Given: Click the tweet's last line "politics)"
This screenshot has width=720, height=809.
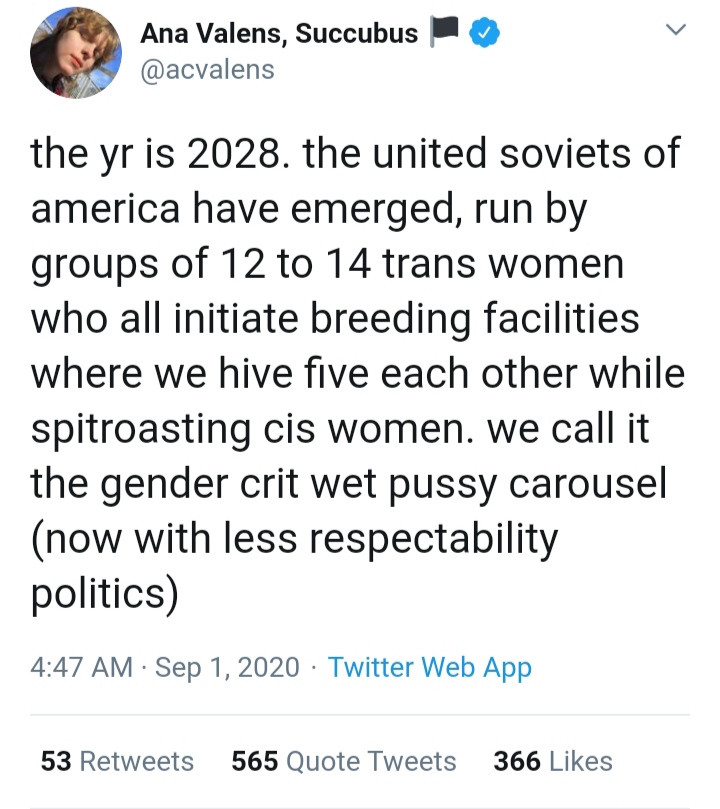Looking at the screenshot, I should (x=105, y=593).
